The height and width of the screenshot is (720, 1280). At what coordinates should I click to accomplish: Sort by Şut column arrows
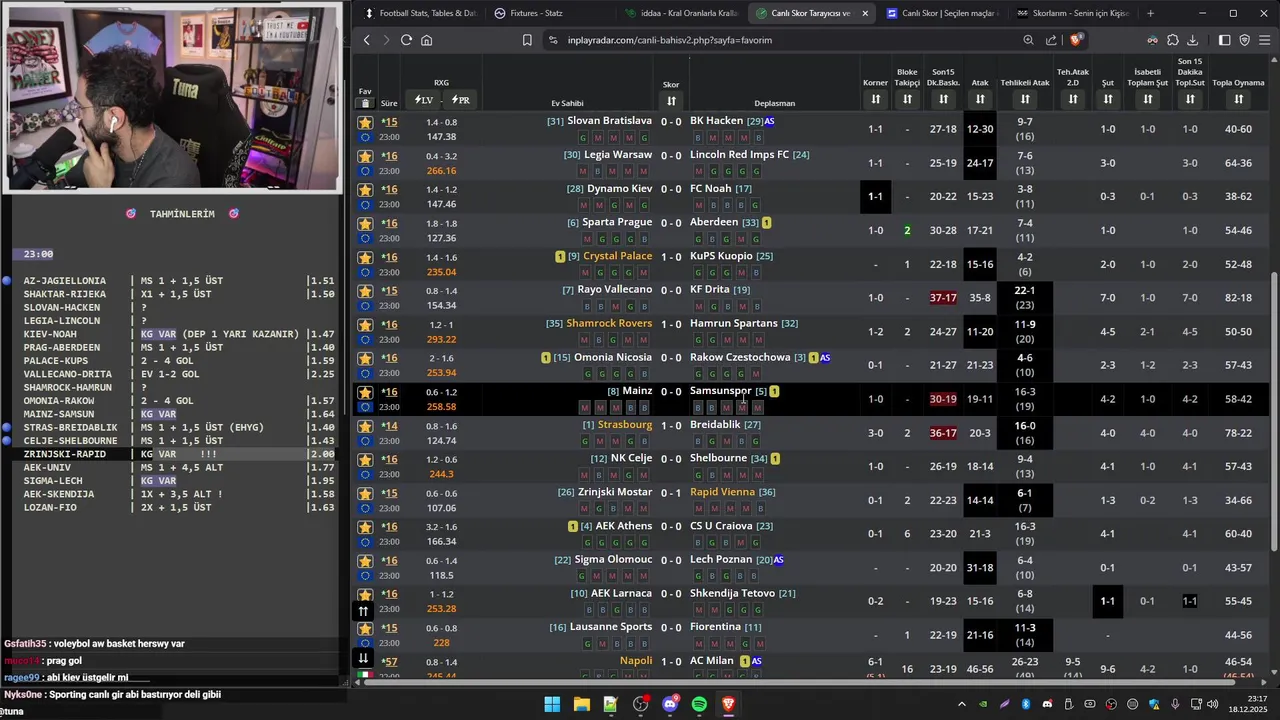click(x=1108, y=99)
